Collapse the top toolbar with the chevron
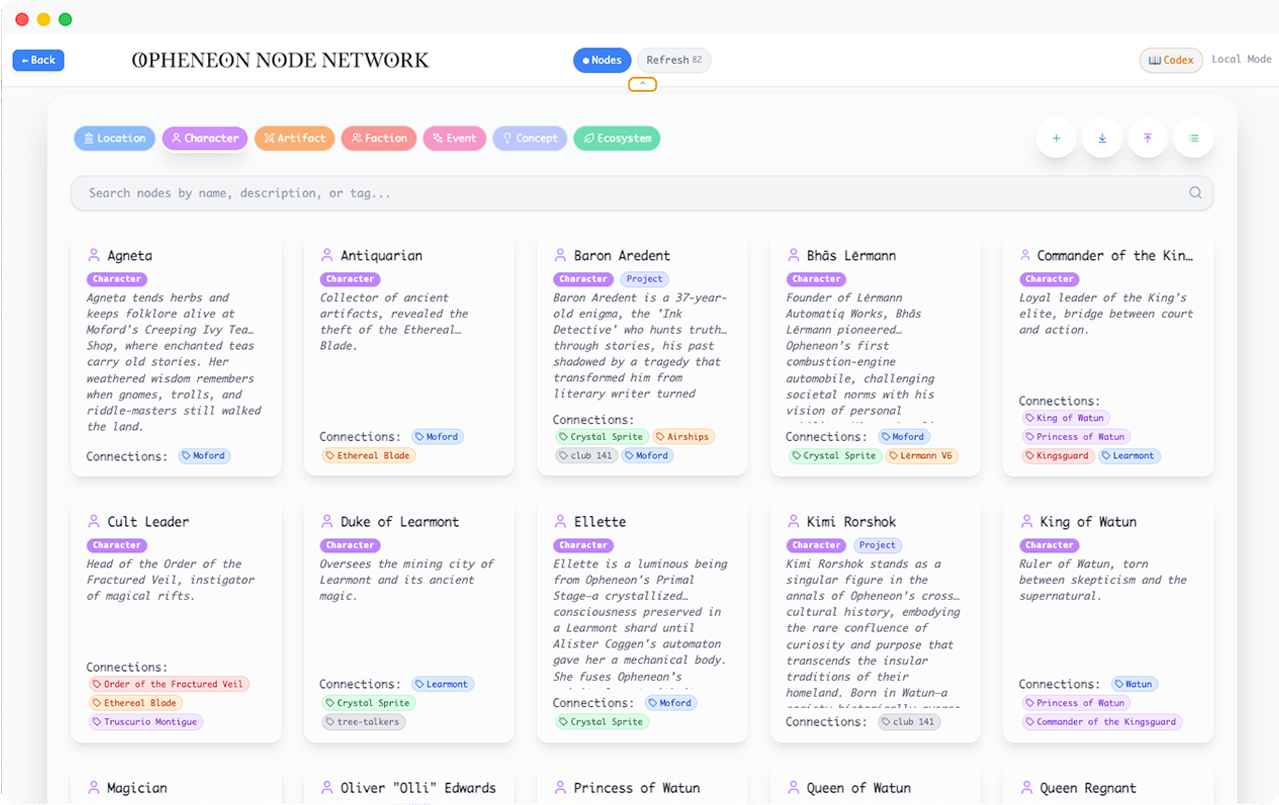This screenshot has width=1279, height=805. [641, 84]
